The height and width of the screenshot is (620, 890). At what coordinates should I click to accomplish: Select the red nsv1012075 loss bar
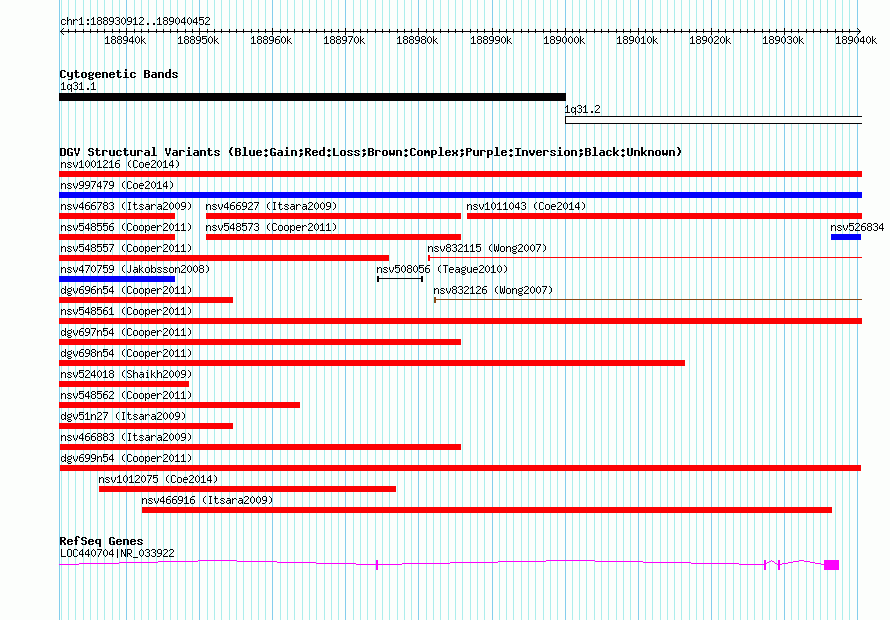click(x=247, y=489)
